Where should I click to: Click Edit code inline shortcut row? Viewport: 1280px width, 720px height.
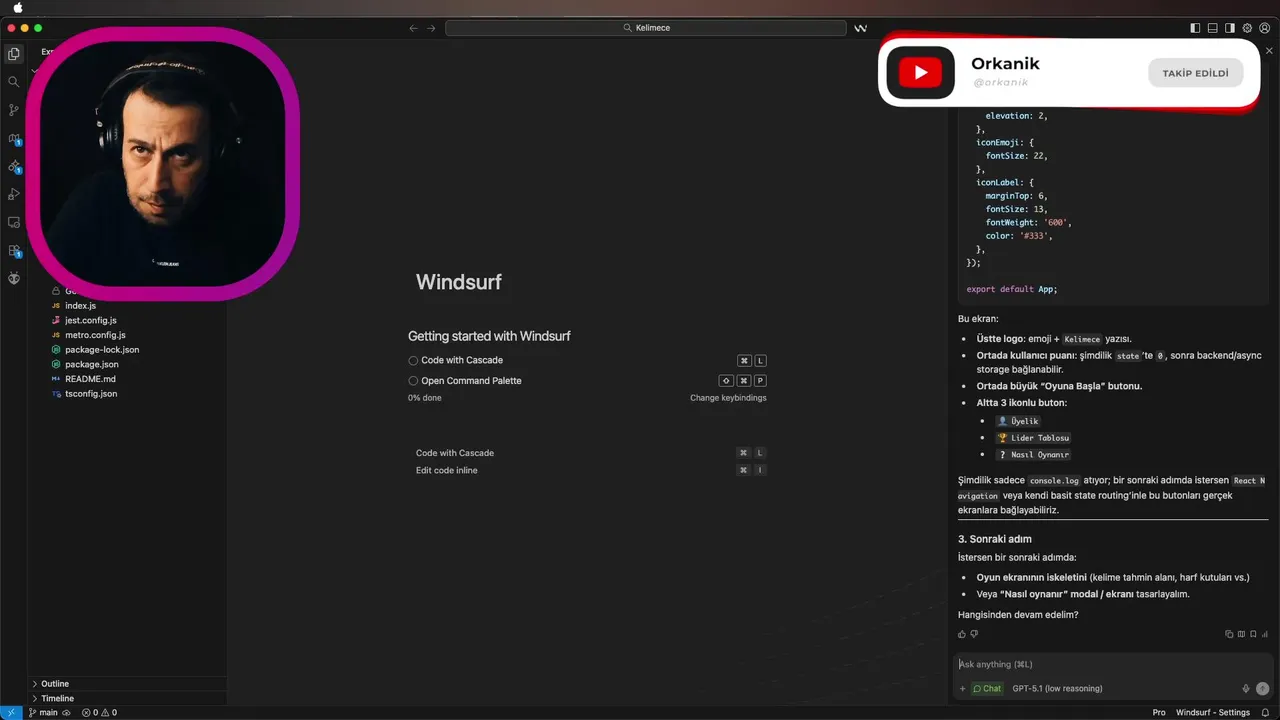coord(590,470)
